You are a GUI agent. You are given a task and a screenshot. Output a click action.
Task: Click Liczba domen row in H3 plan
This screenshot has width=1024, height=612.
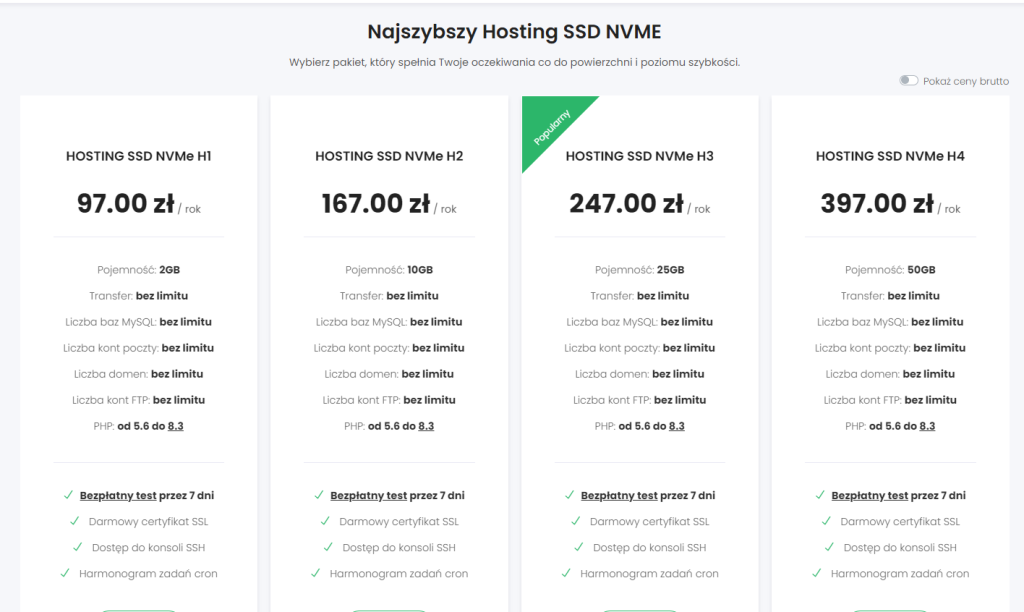point(639,374)
